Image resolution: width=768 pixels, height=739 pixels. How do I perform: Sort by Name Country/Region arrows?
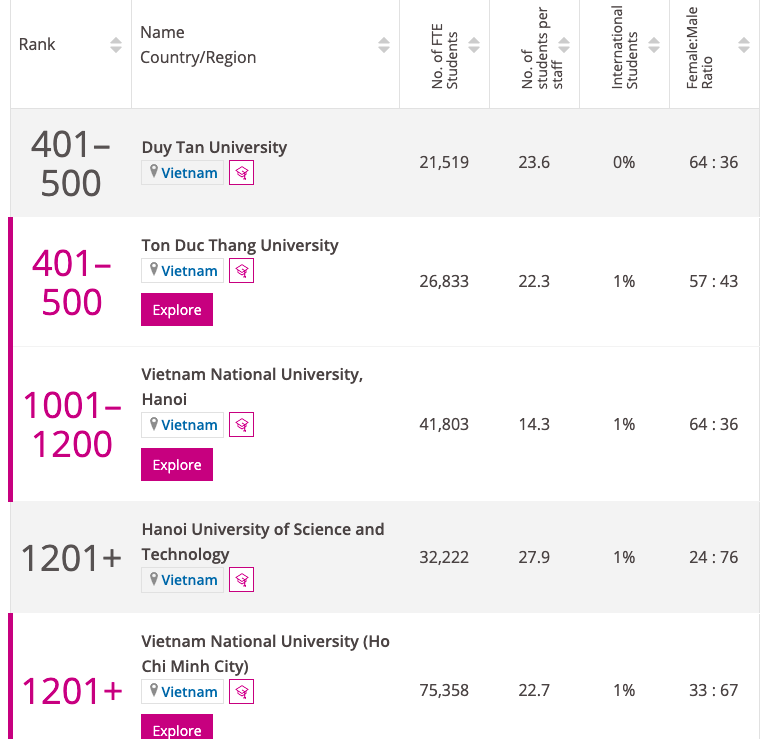click(384, 45)
